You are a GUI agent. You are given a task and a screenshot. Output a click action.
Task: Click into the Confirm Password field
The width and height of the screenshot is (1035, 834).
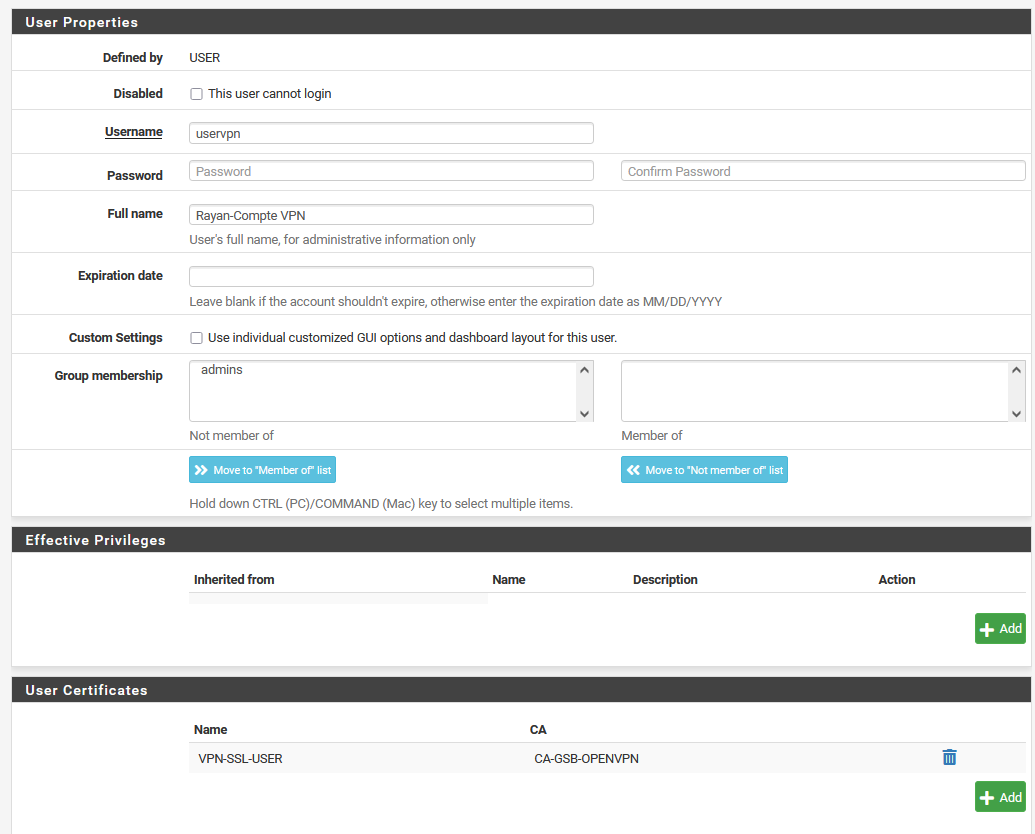point(822,170)
